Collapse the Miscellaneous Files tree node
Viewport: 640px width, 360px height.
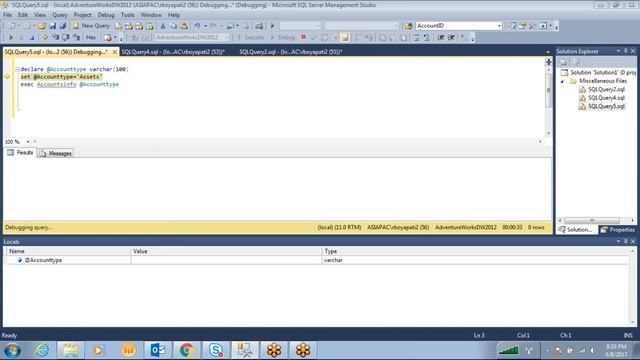pyautogui.click(x=562, y=81)
